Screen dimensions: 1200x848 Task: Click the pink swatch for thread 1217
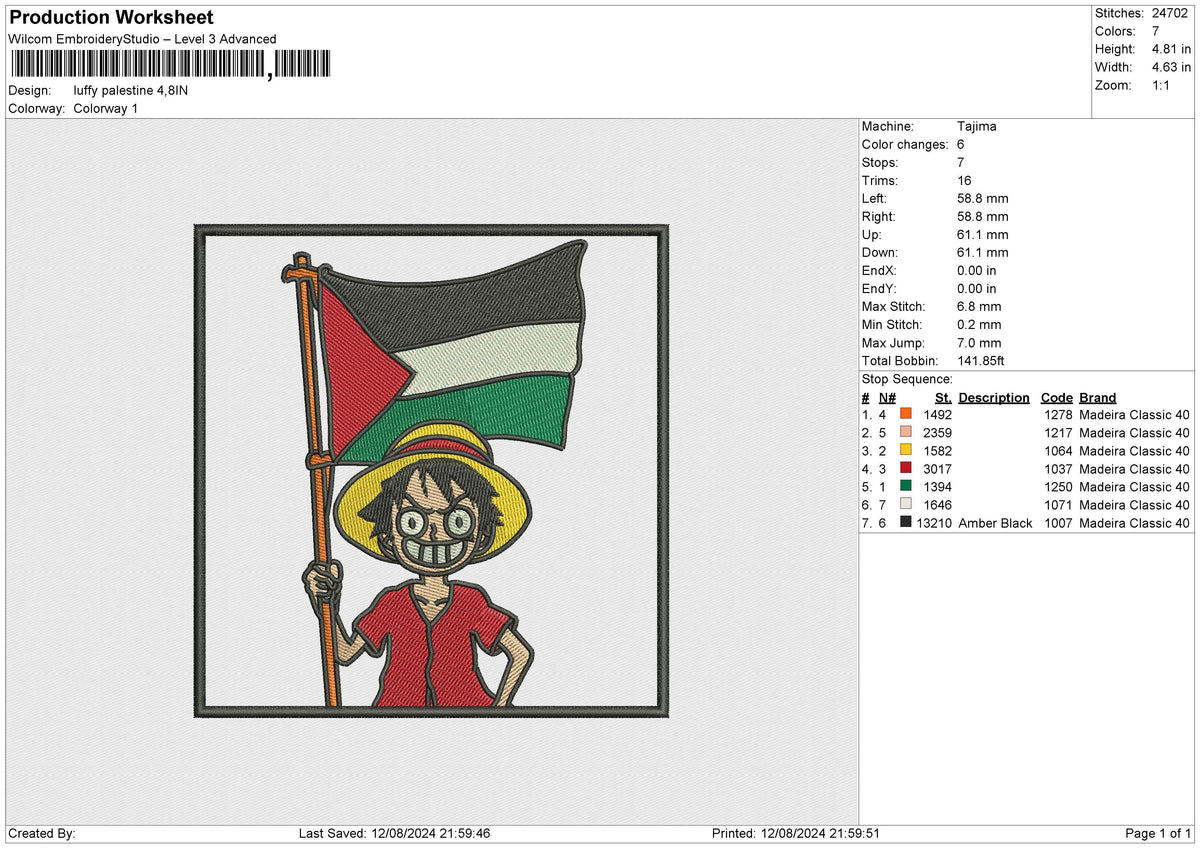point(906,433)
